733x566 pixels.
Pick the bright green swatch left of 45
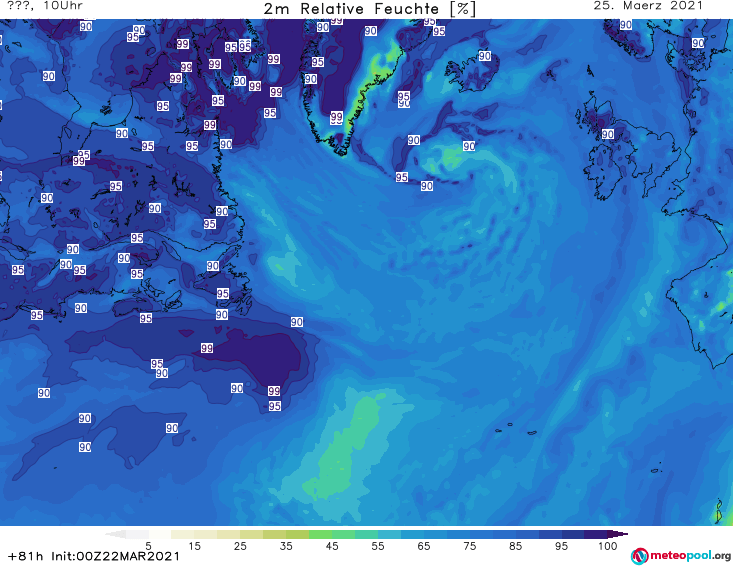pyautogui.click(x=320, y=535)
